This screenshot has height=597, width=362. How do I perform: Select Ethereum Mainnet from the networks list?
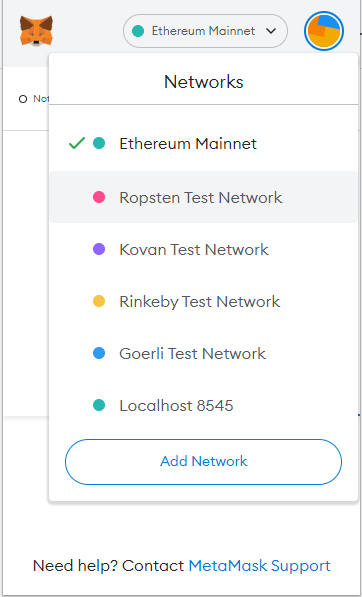(204, 144)
